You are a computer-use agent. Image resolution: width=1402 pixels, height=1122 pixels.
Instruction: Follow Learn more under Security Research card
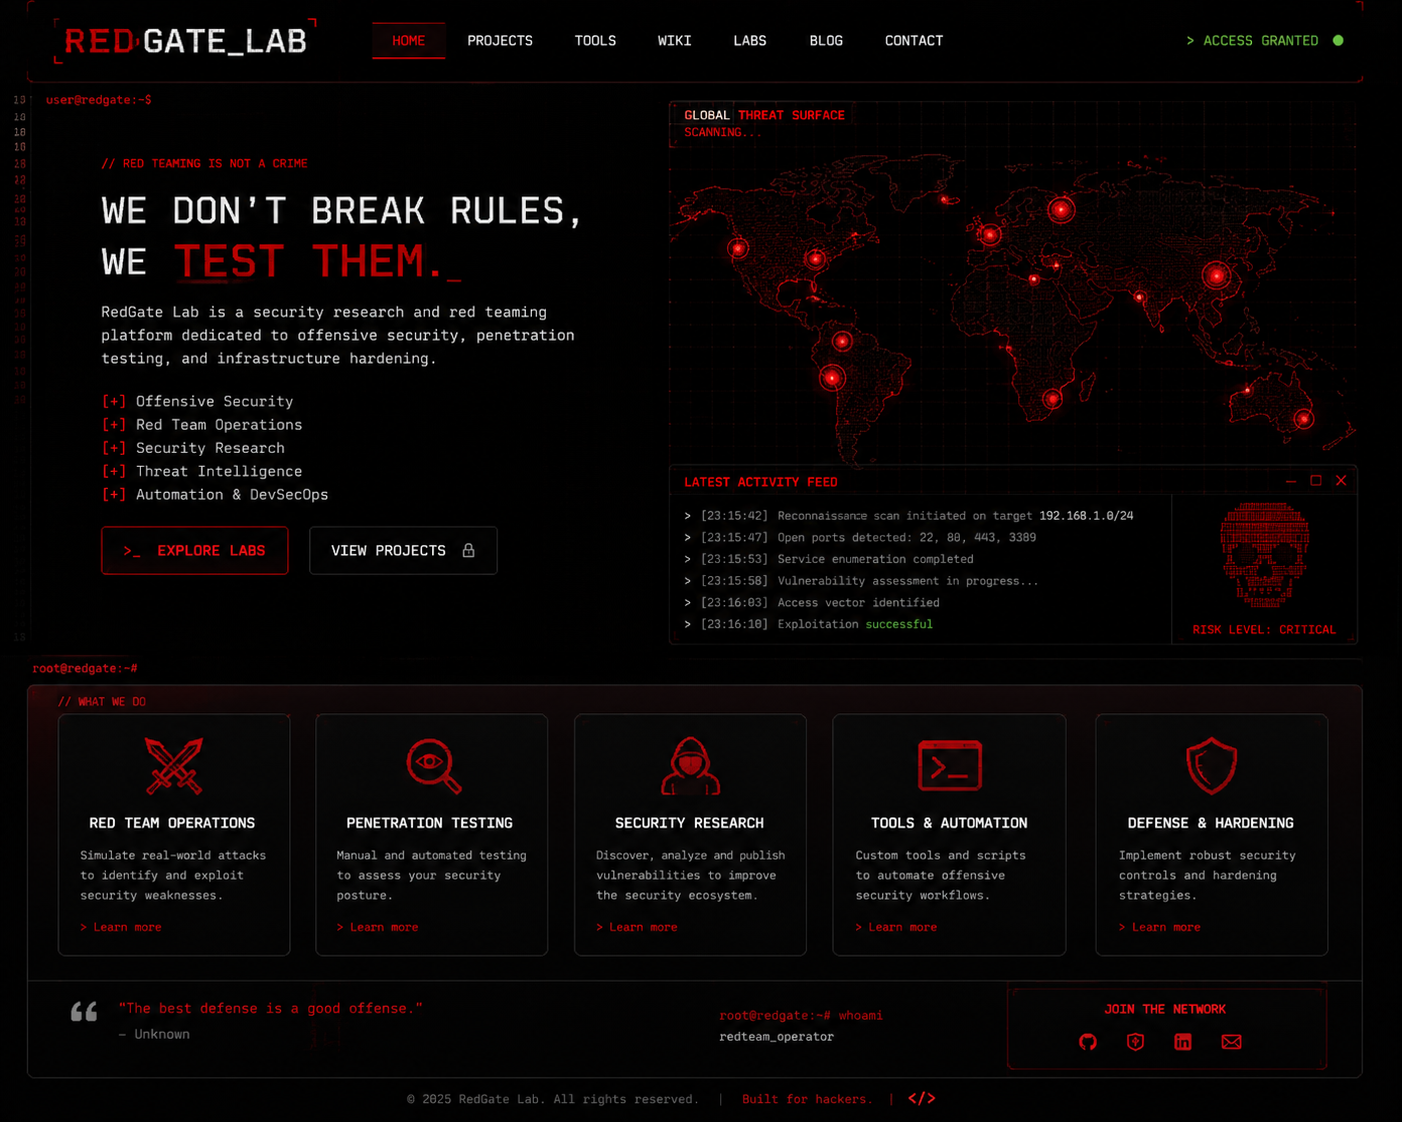point(637,927)
